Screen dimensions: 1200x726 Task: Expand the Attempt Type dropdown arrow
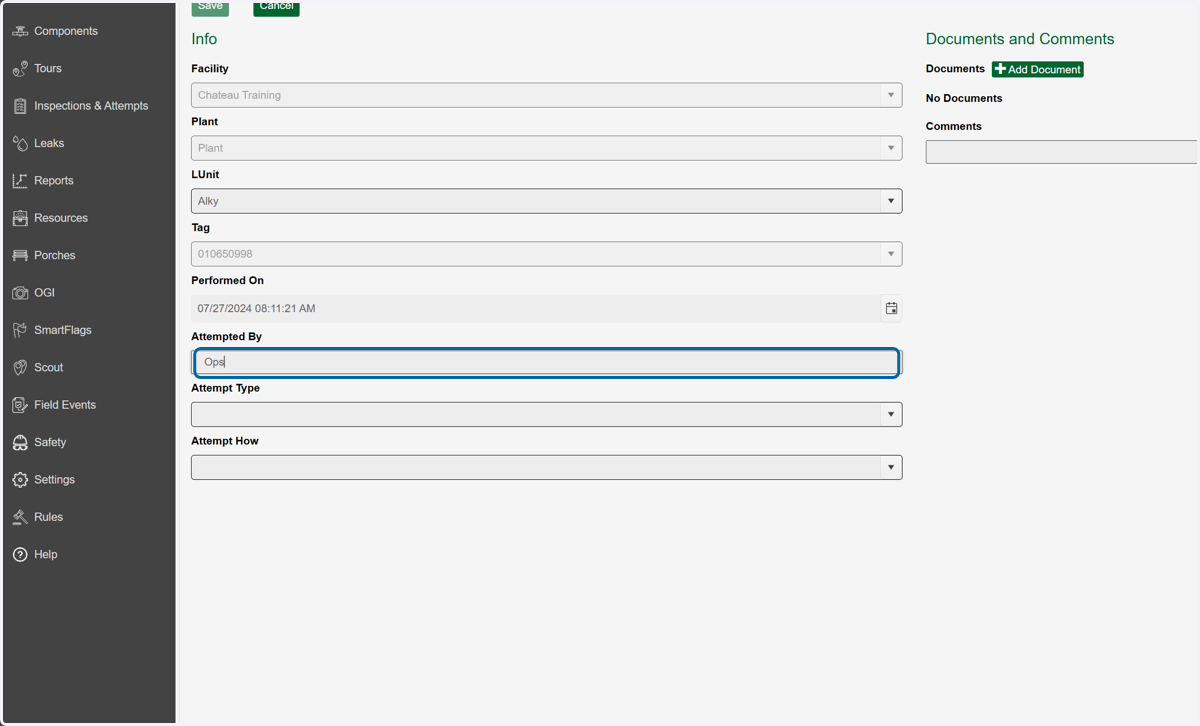click(x=891, y=414)
